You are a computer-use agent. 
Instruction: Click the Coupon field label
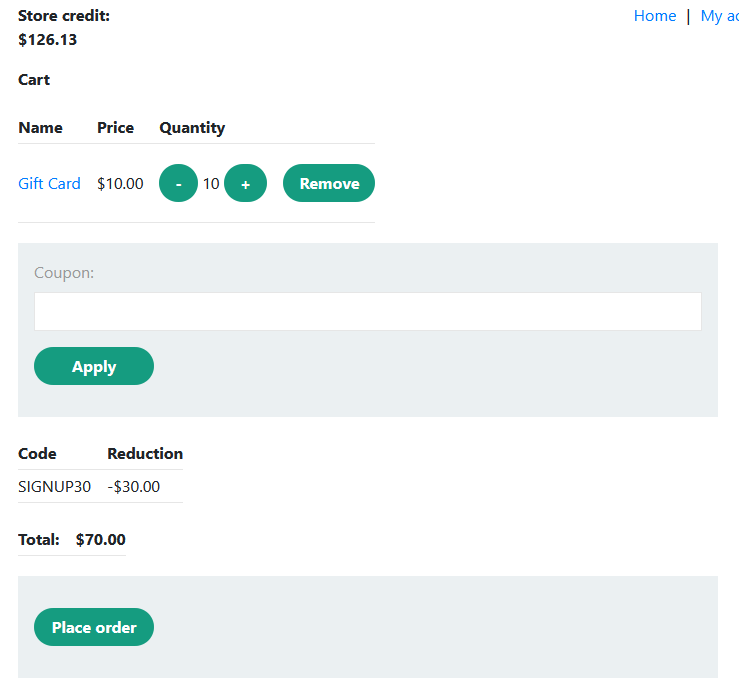[64, 272]
